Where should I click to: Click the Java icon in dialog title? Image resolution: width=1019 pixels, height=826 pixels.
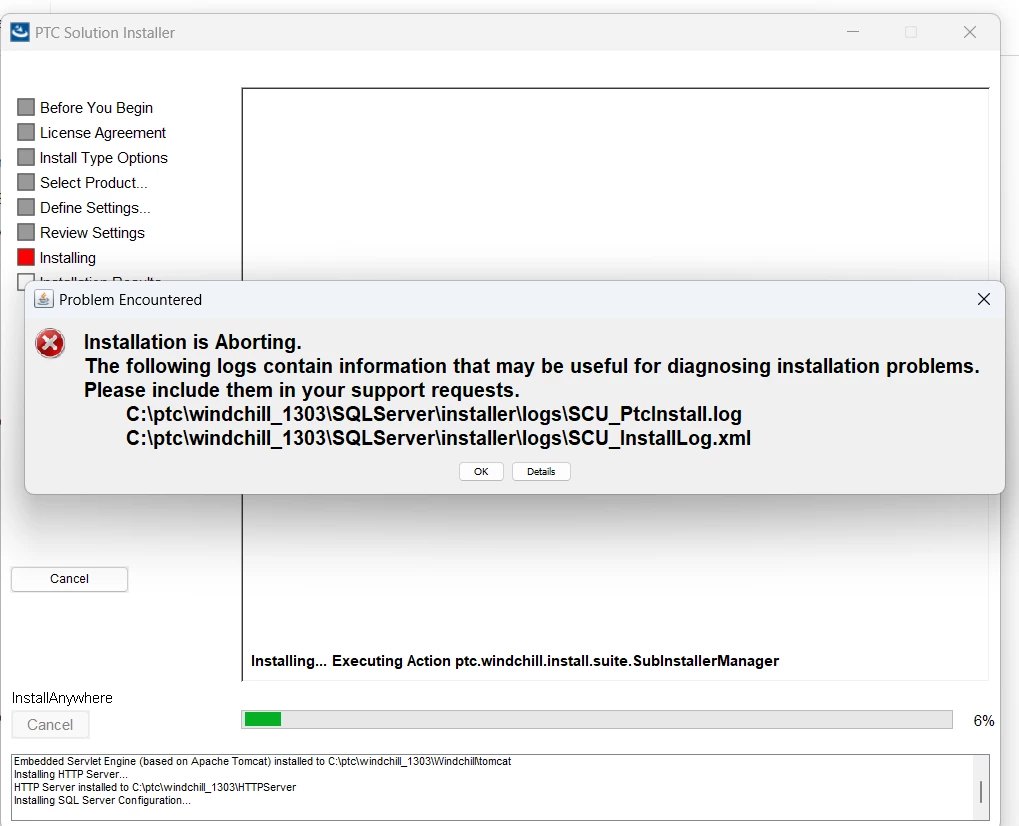pyautogui.click(x=44, y=299)
